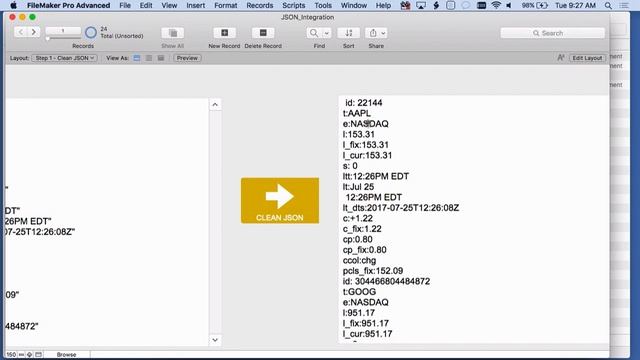The image size is (640, 360).
Task: Click zoom level 150 in status bar
Action: point(11,354)
